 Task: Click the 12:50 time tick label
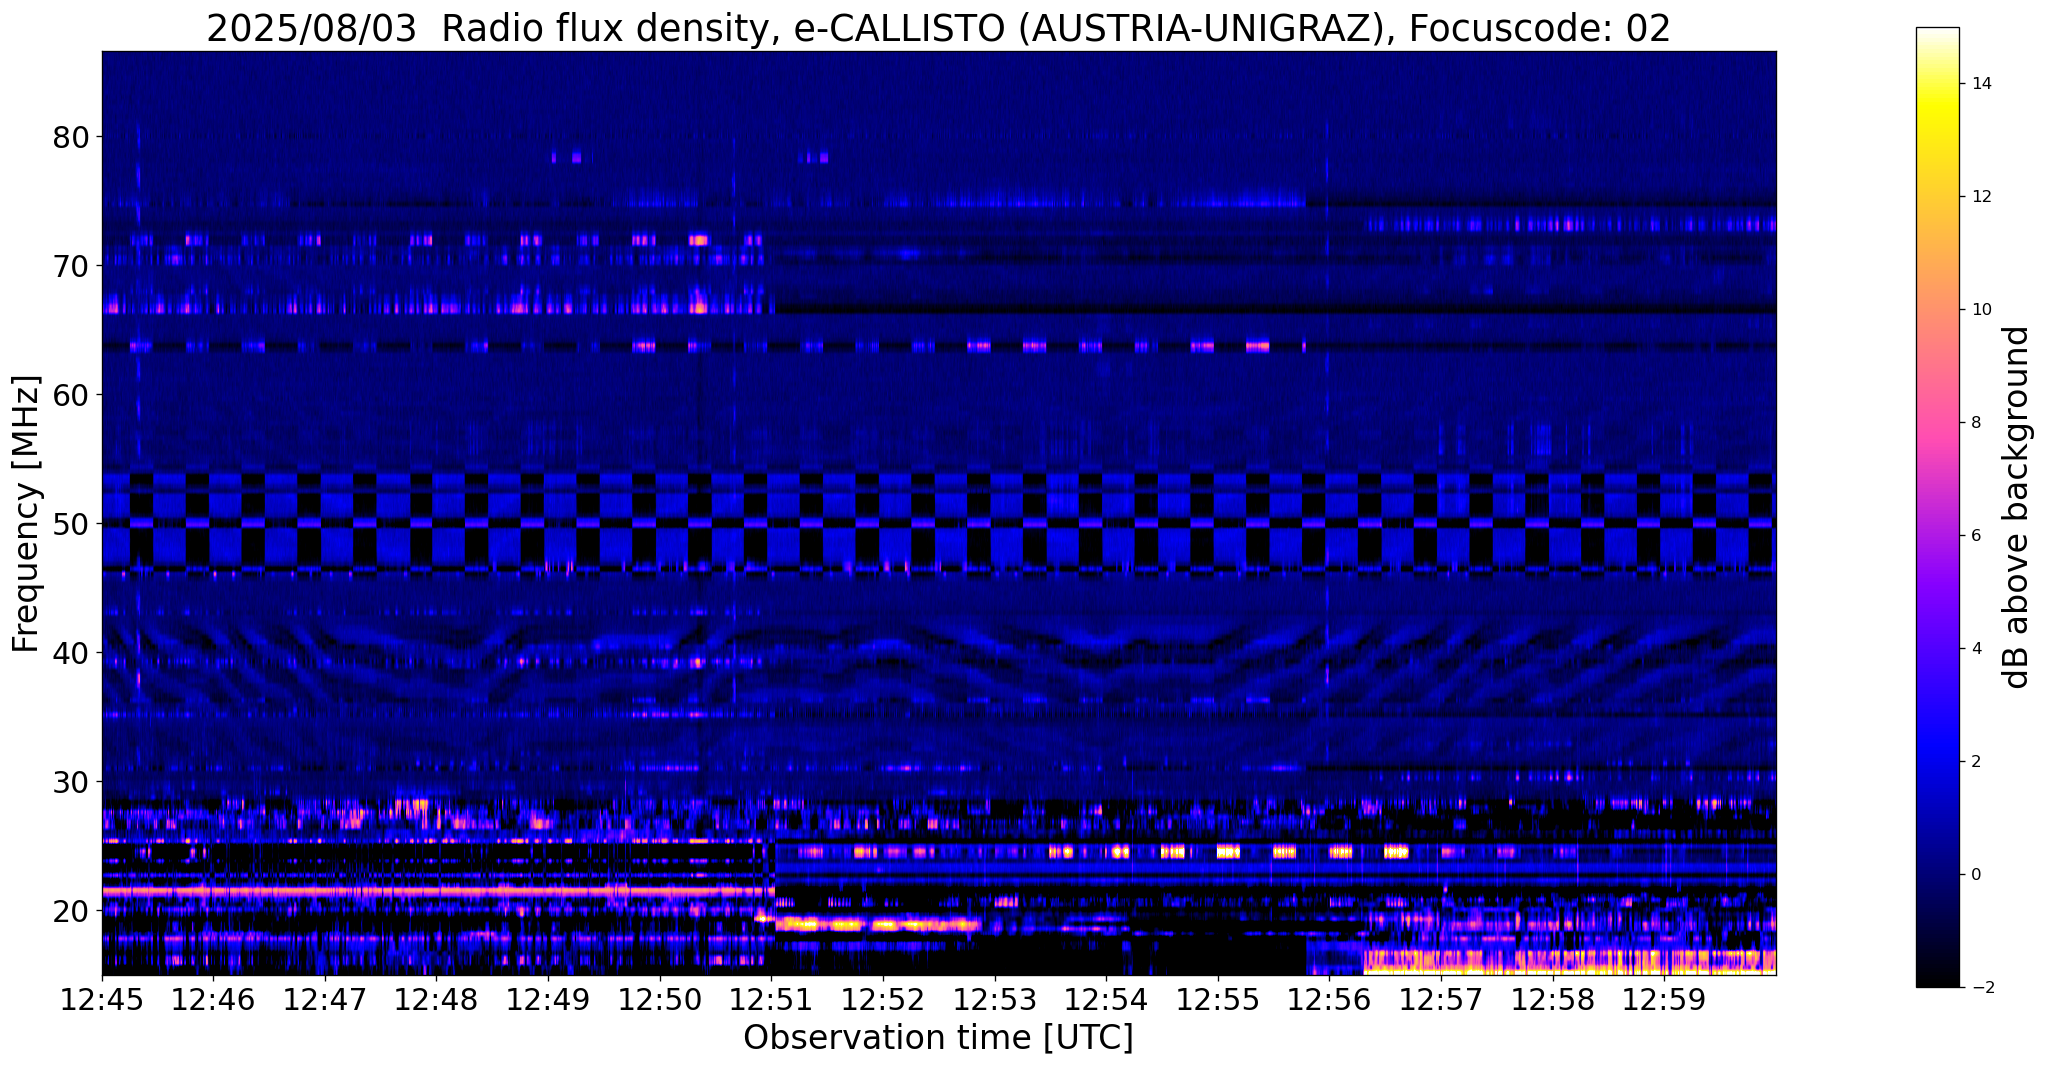[x=659, y=1001]
